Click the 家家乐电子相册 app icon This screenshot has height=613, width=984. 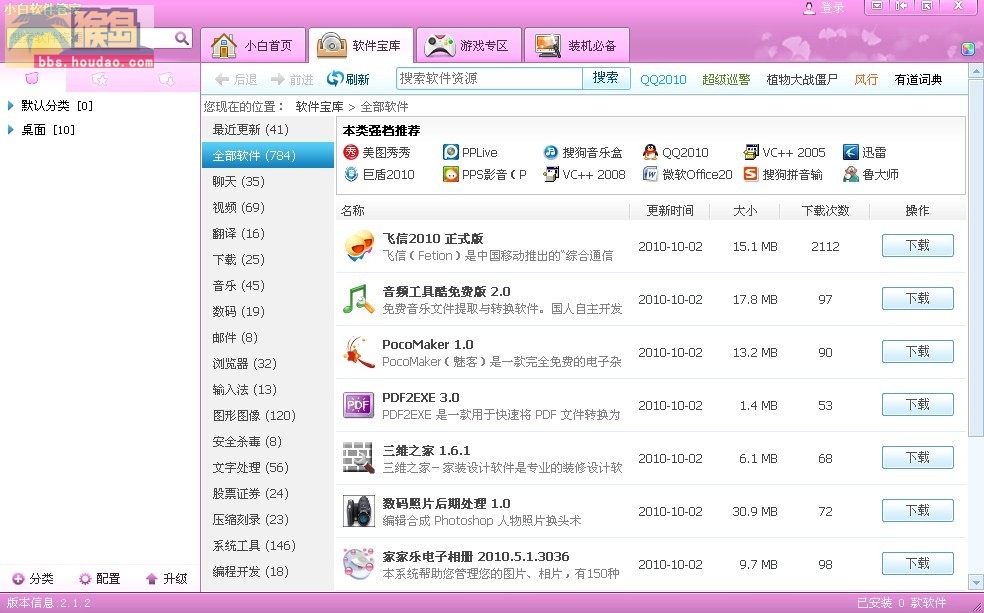pyautogui.click(x=359, y=564)
